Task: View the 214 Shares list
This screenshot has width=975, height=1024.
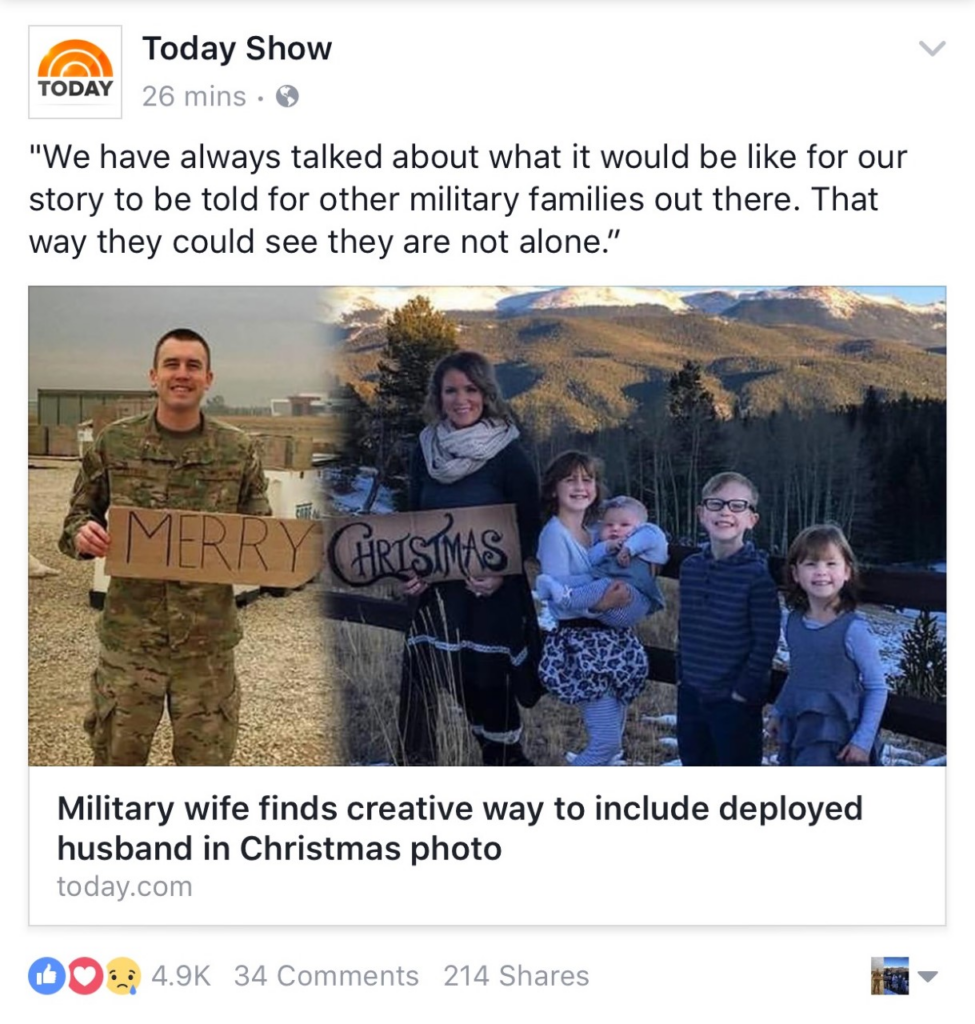Action: pos(516,976)
